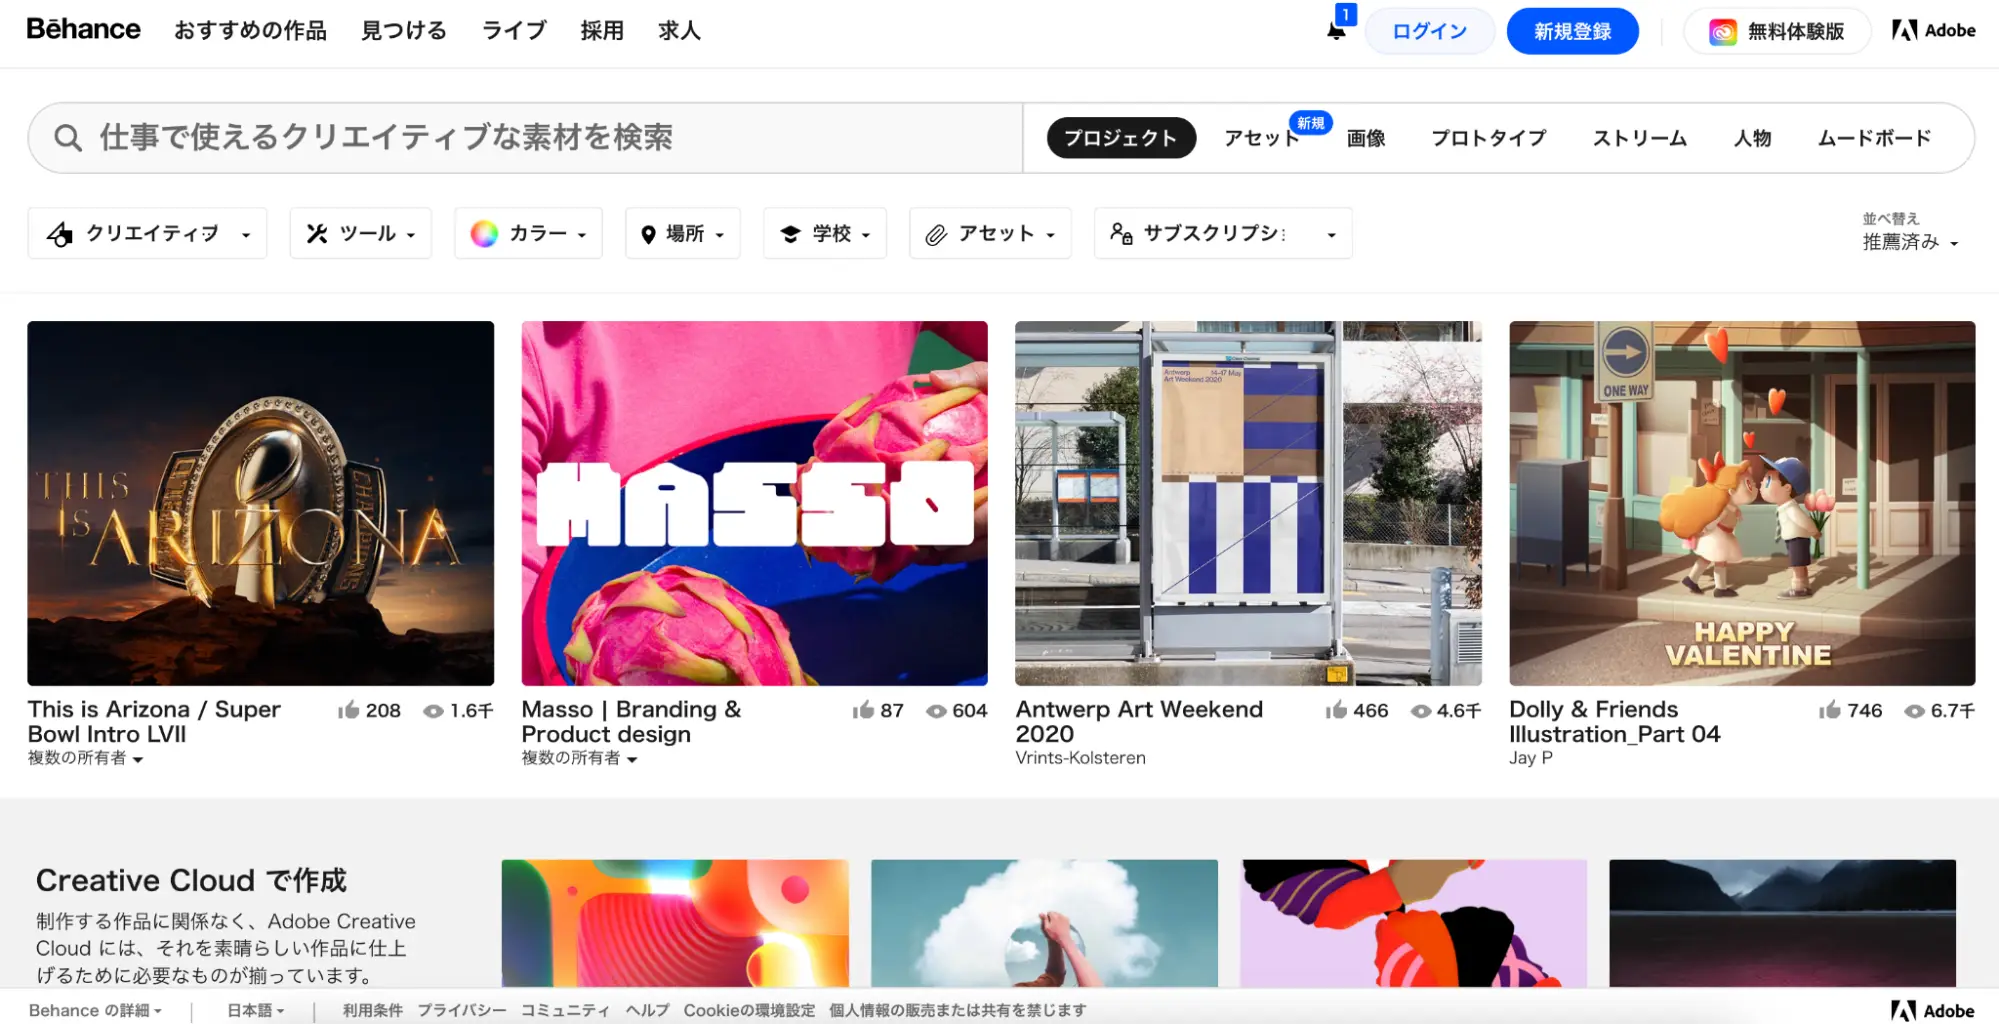Image resolution: width=1999 pixels, height=1024 pixels.
Task: Select the 画像 search tab
Action: pyautogui.click(x=1366, y=138)
